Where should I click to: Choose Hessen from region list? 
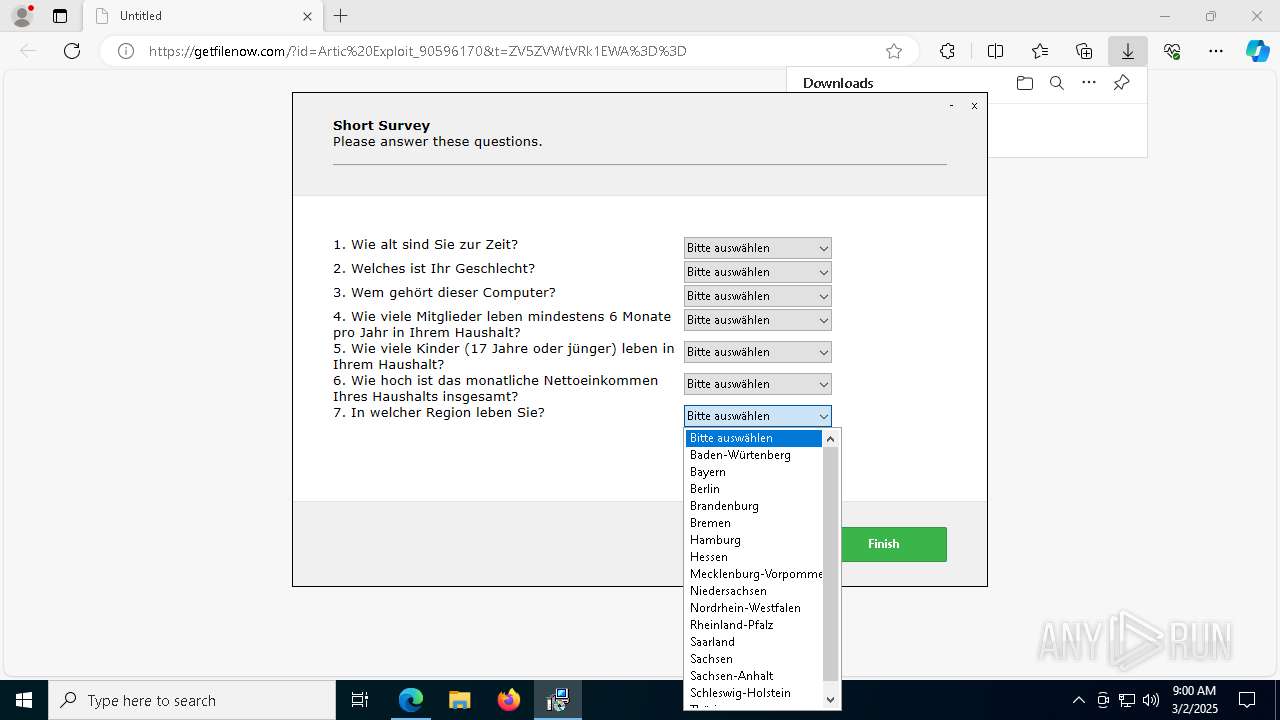point(754,557)
